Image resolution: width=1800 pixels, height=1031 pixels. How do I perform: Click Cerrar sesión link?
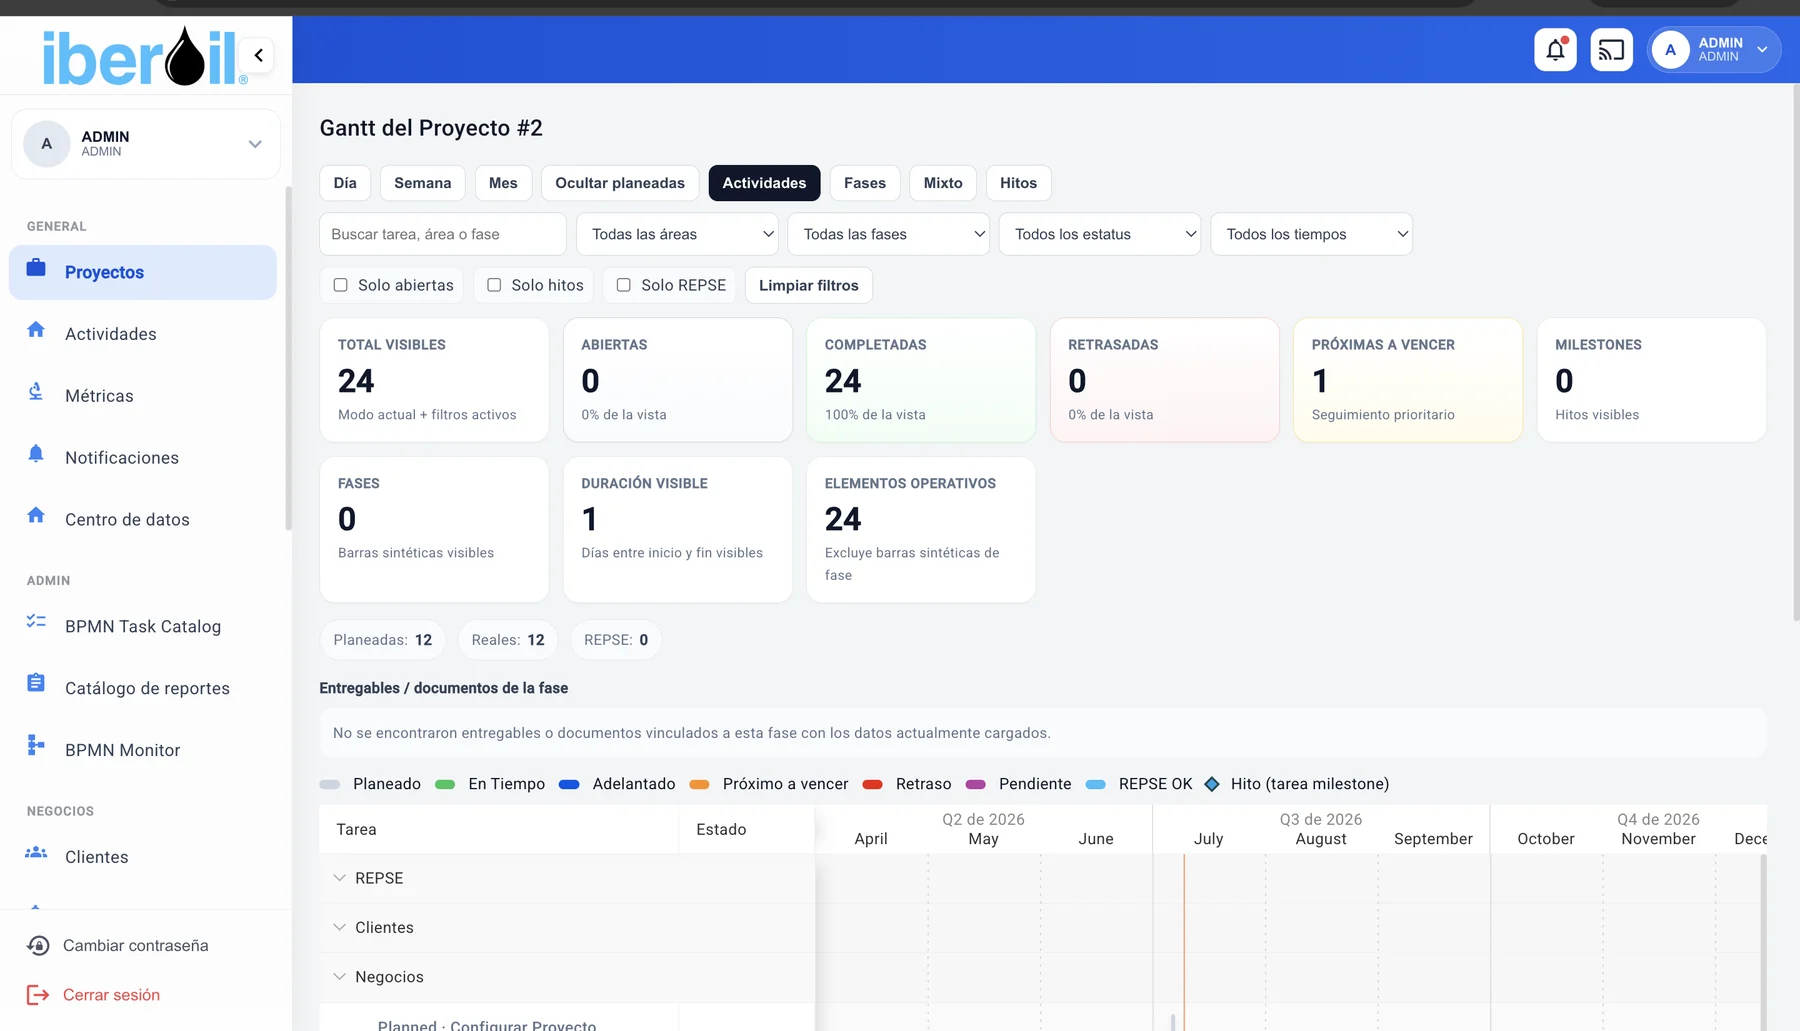pos(111,995)
